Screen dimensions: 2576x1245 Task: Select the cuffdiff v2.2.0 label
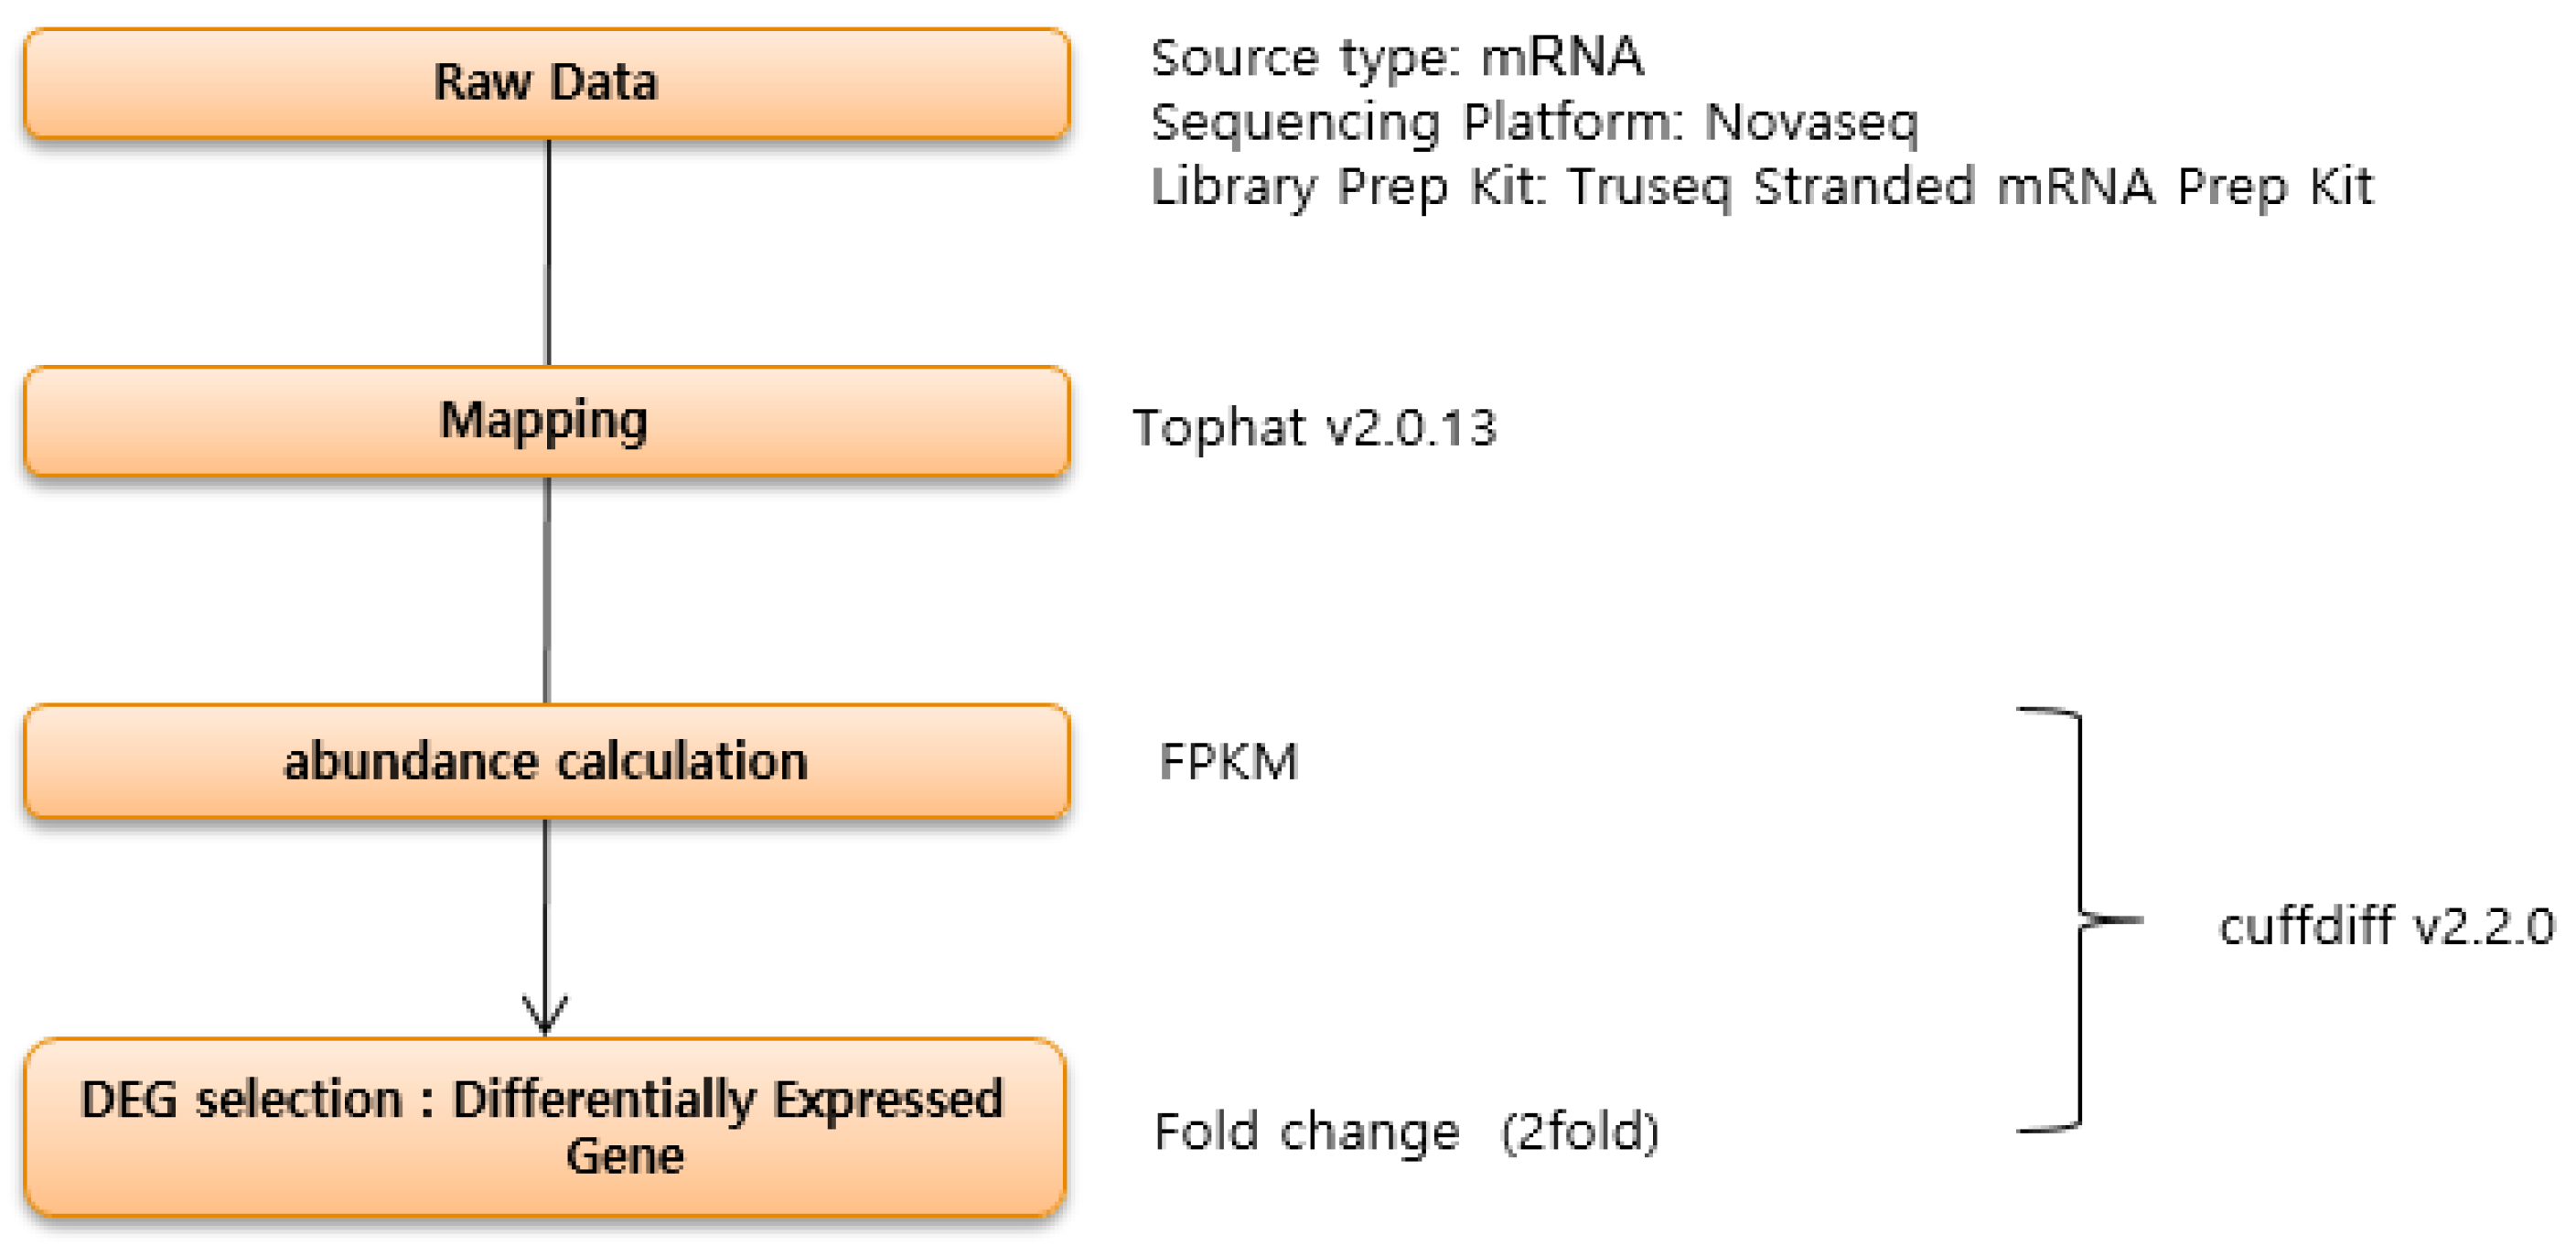coord(2386,925)
